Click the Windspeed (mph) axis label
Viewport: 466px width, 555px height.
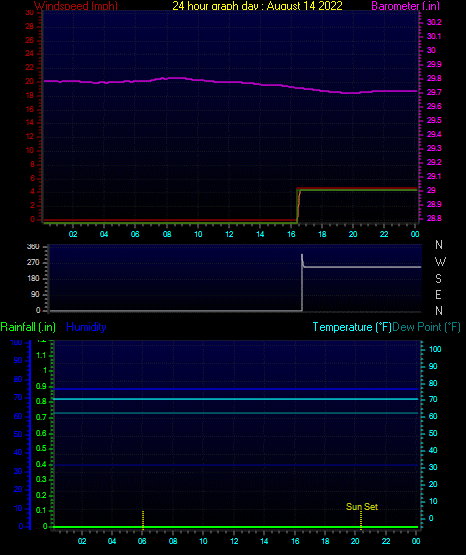[76, 6]
